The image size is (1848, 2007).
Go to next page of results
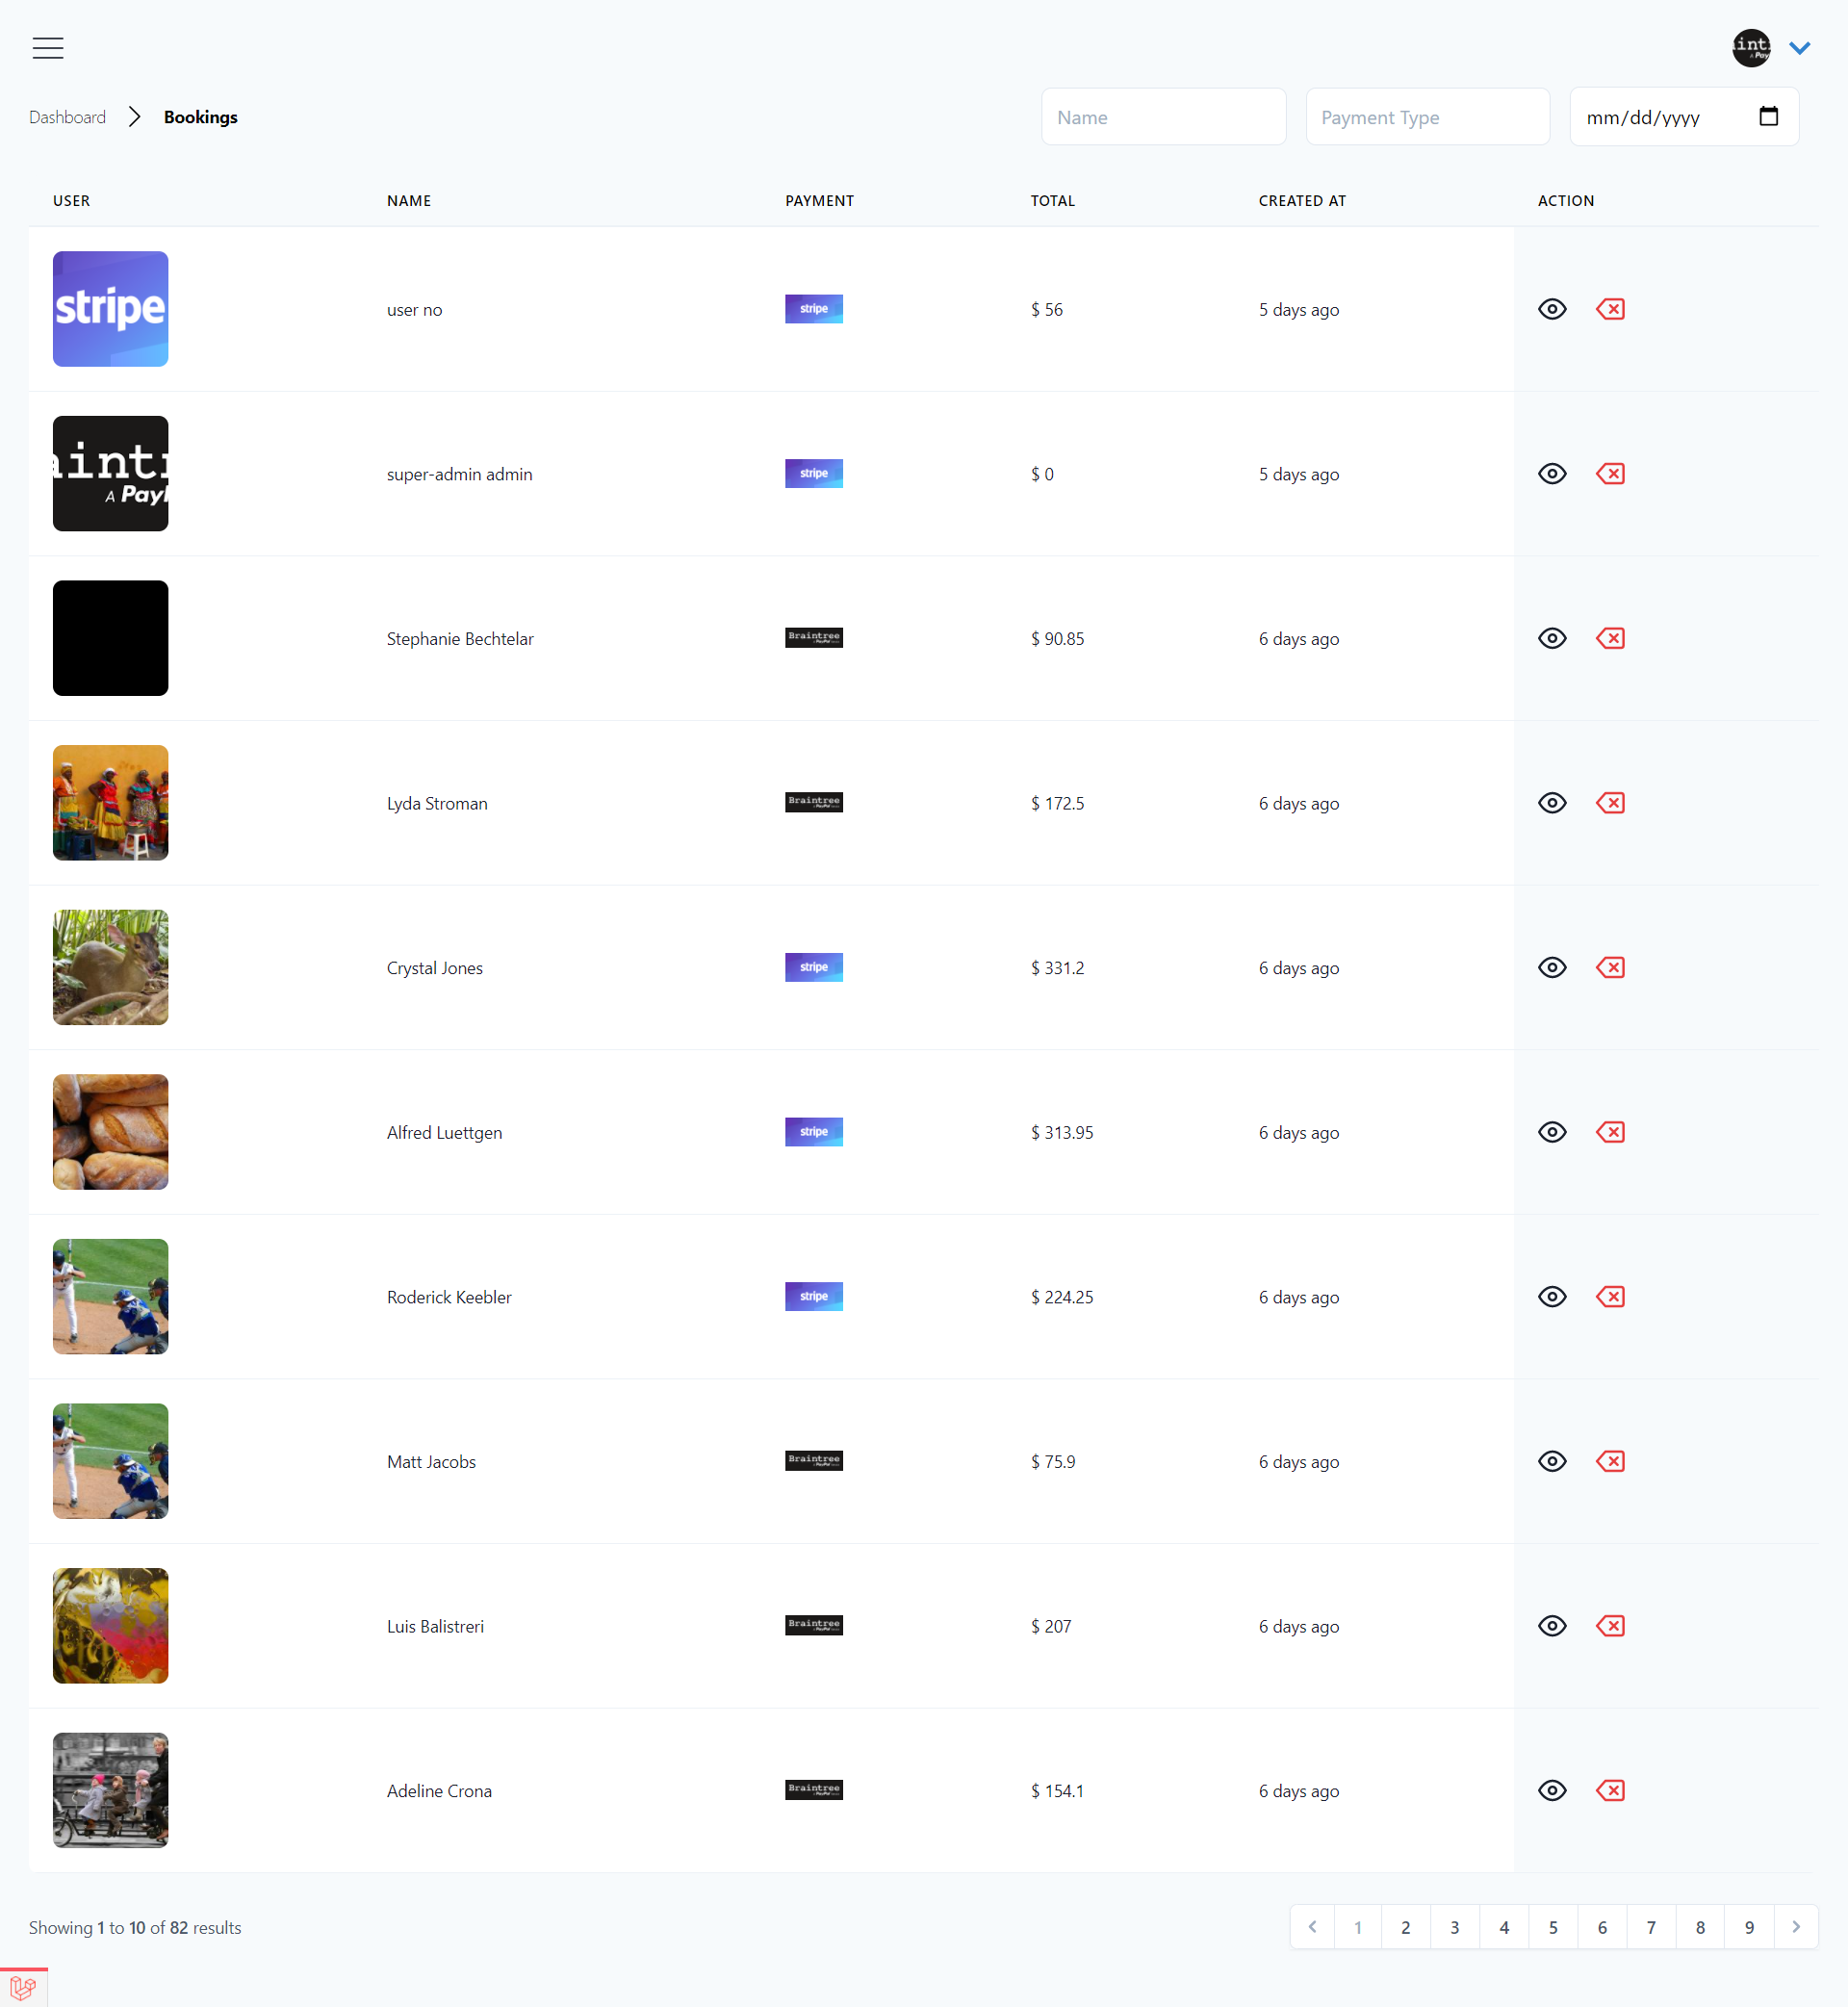1795,1927
